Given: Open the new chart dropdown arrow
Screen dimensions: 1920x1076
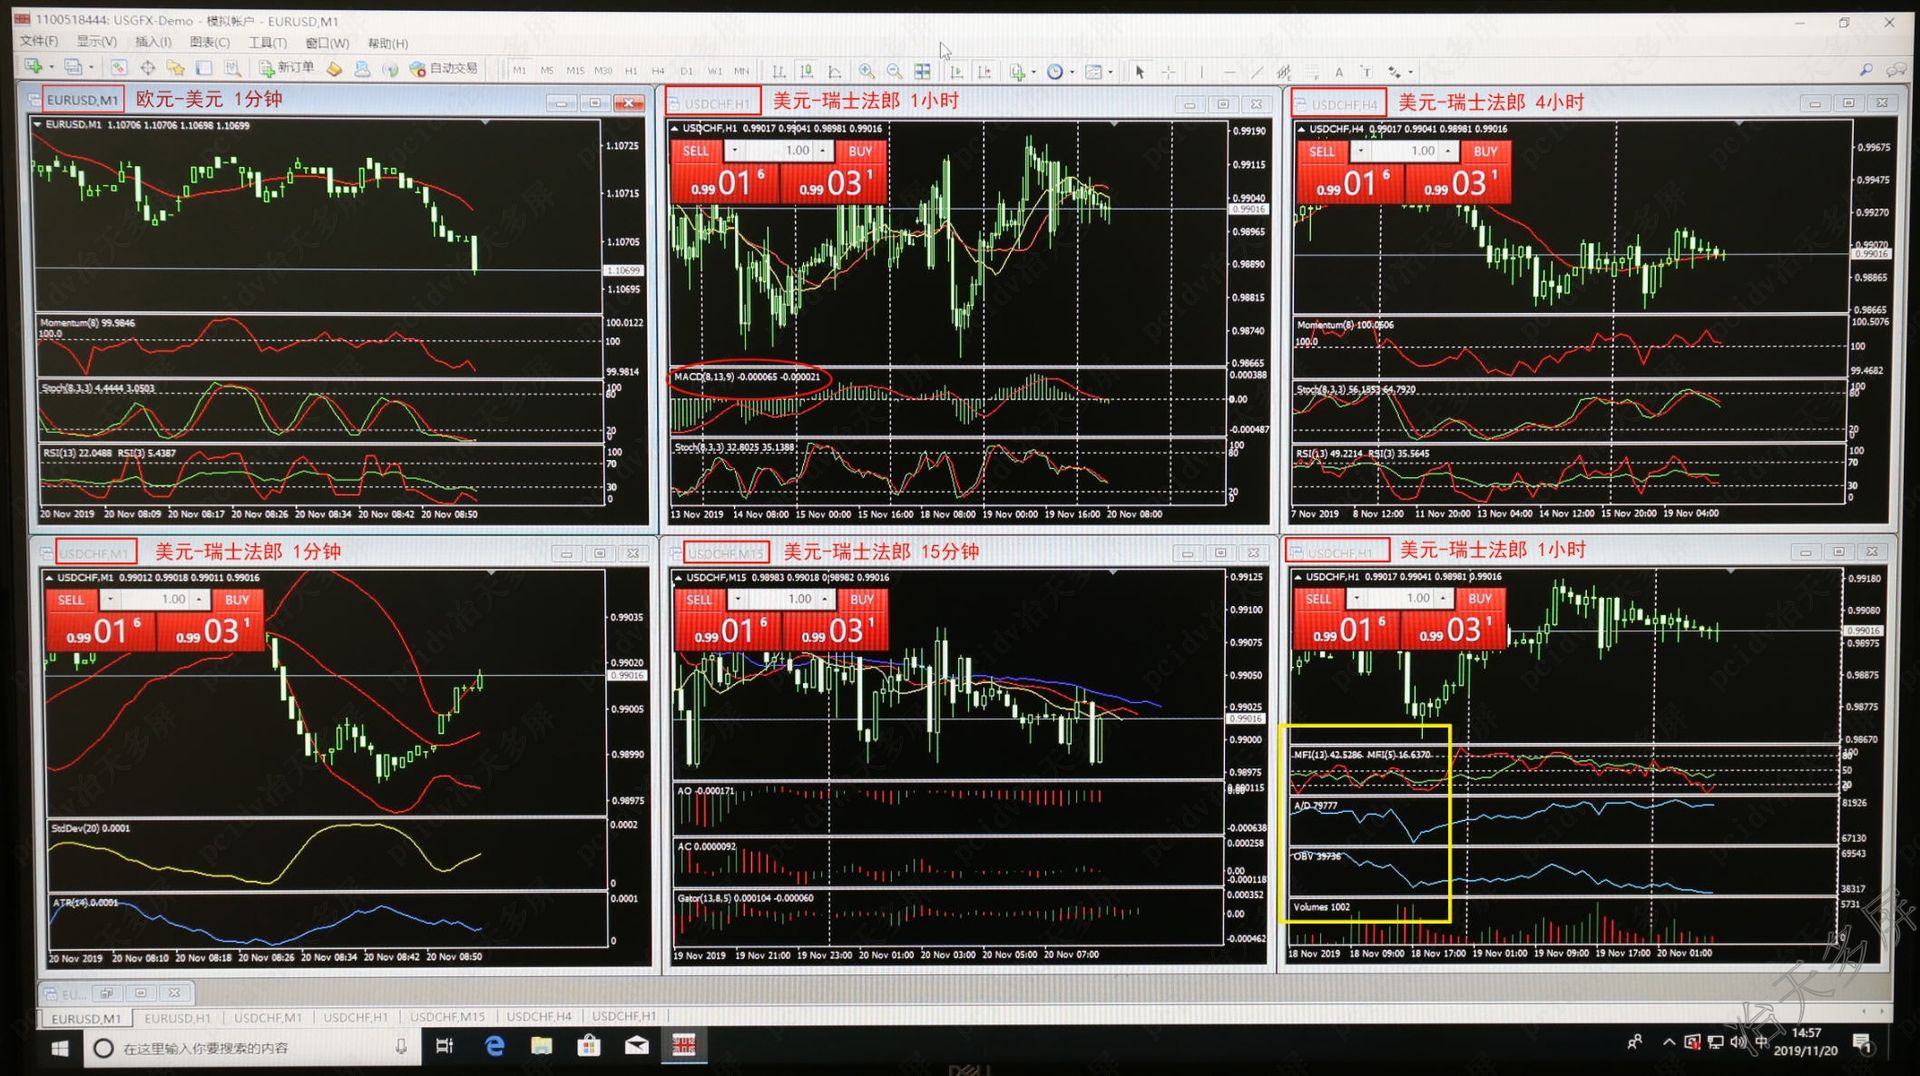Looking at the screenshot, I should [52, 67].
